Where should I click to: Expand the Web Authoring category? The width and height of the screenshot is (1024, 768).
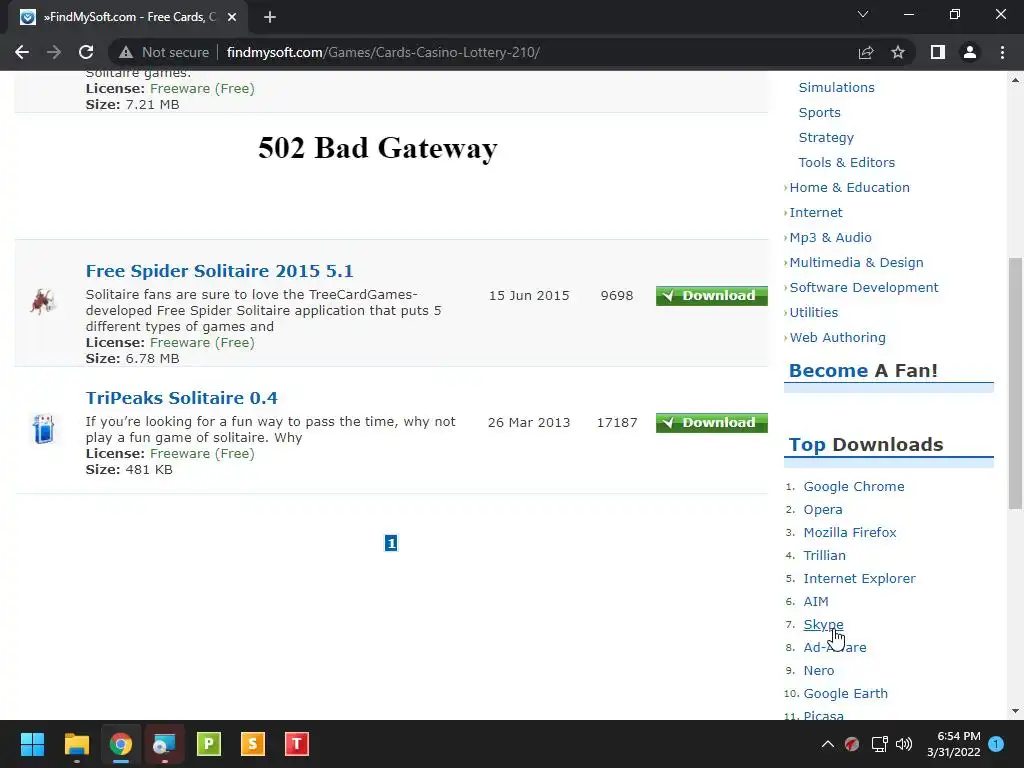click(837, 338)
